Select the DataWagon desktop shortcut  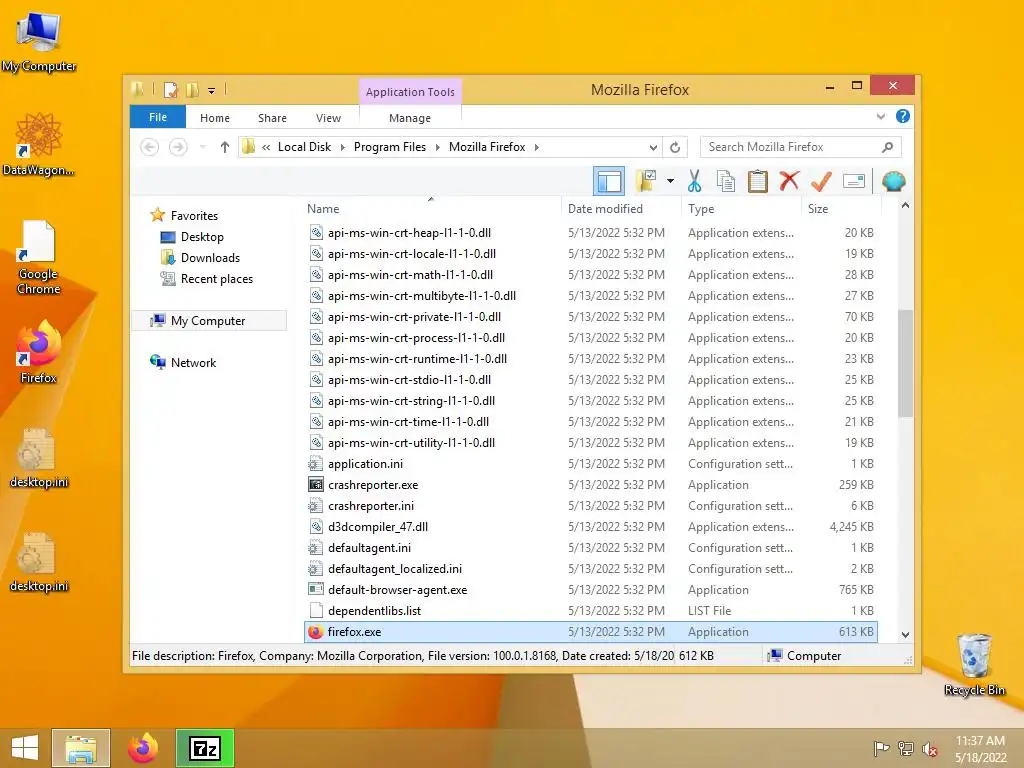[39, 144]
